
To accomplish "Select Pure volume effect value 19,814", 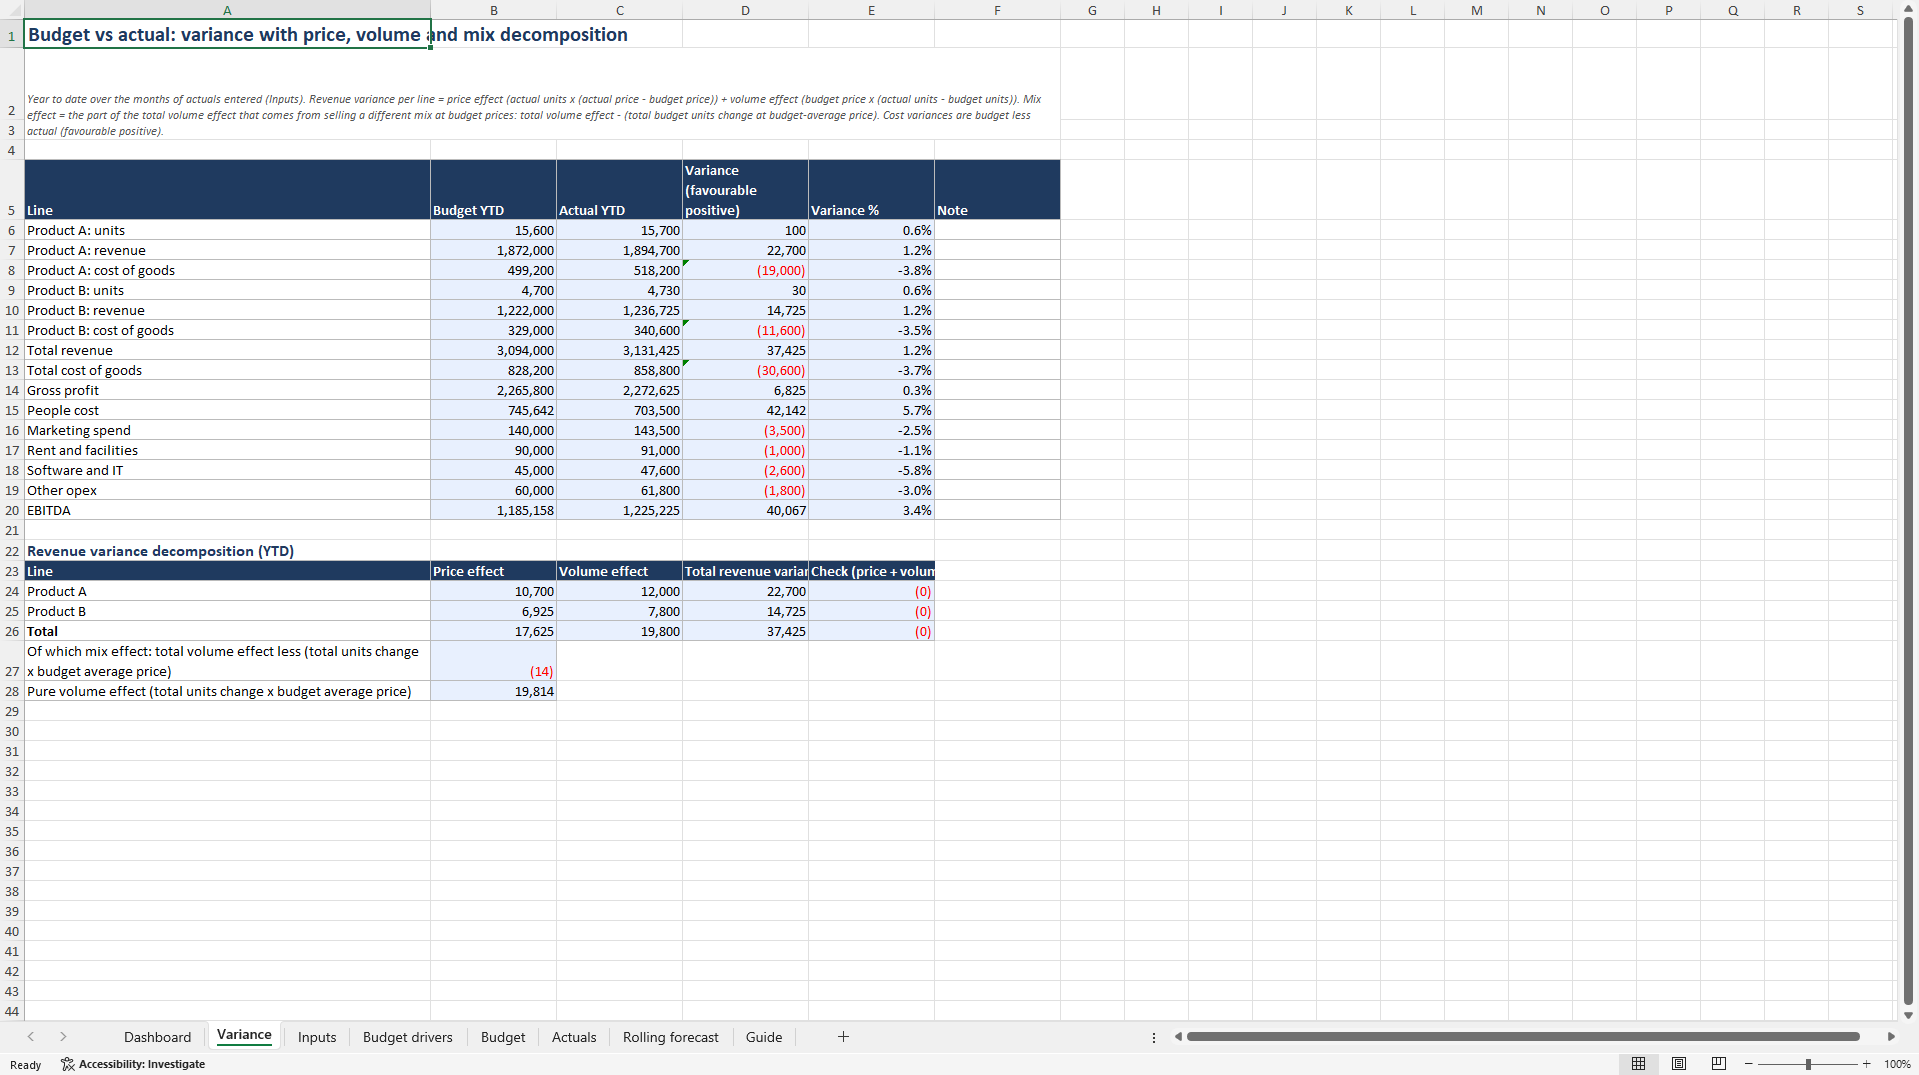I will (493, 691).
